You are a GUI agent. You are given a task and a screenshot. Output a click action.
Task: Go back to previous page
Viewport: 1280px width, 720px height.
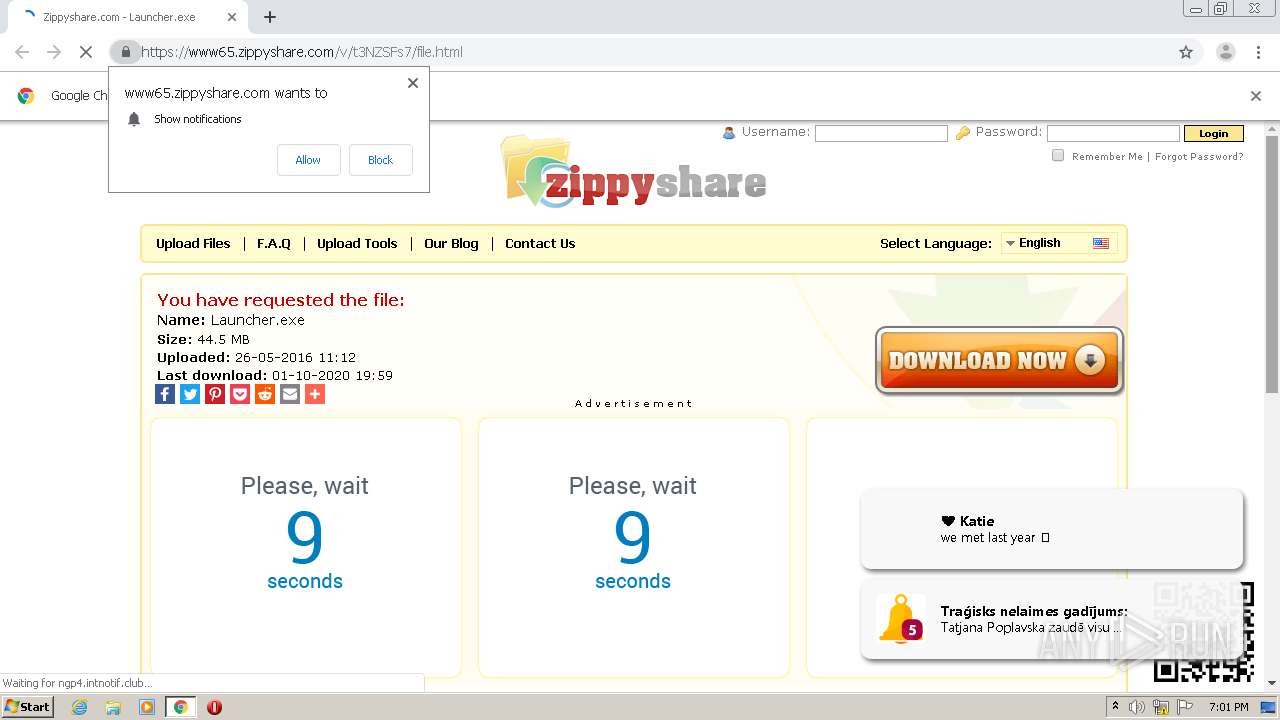(22, 52)
